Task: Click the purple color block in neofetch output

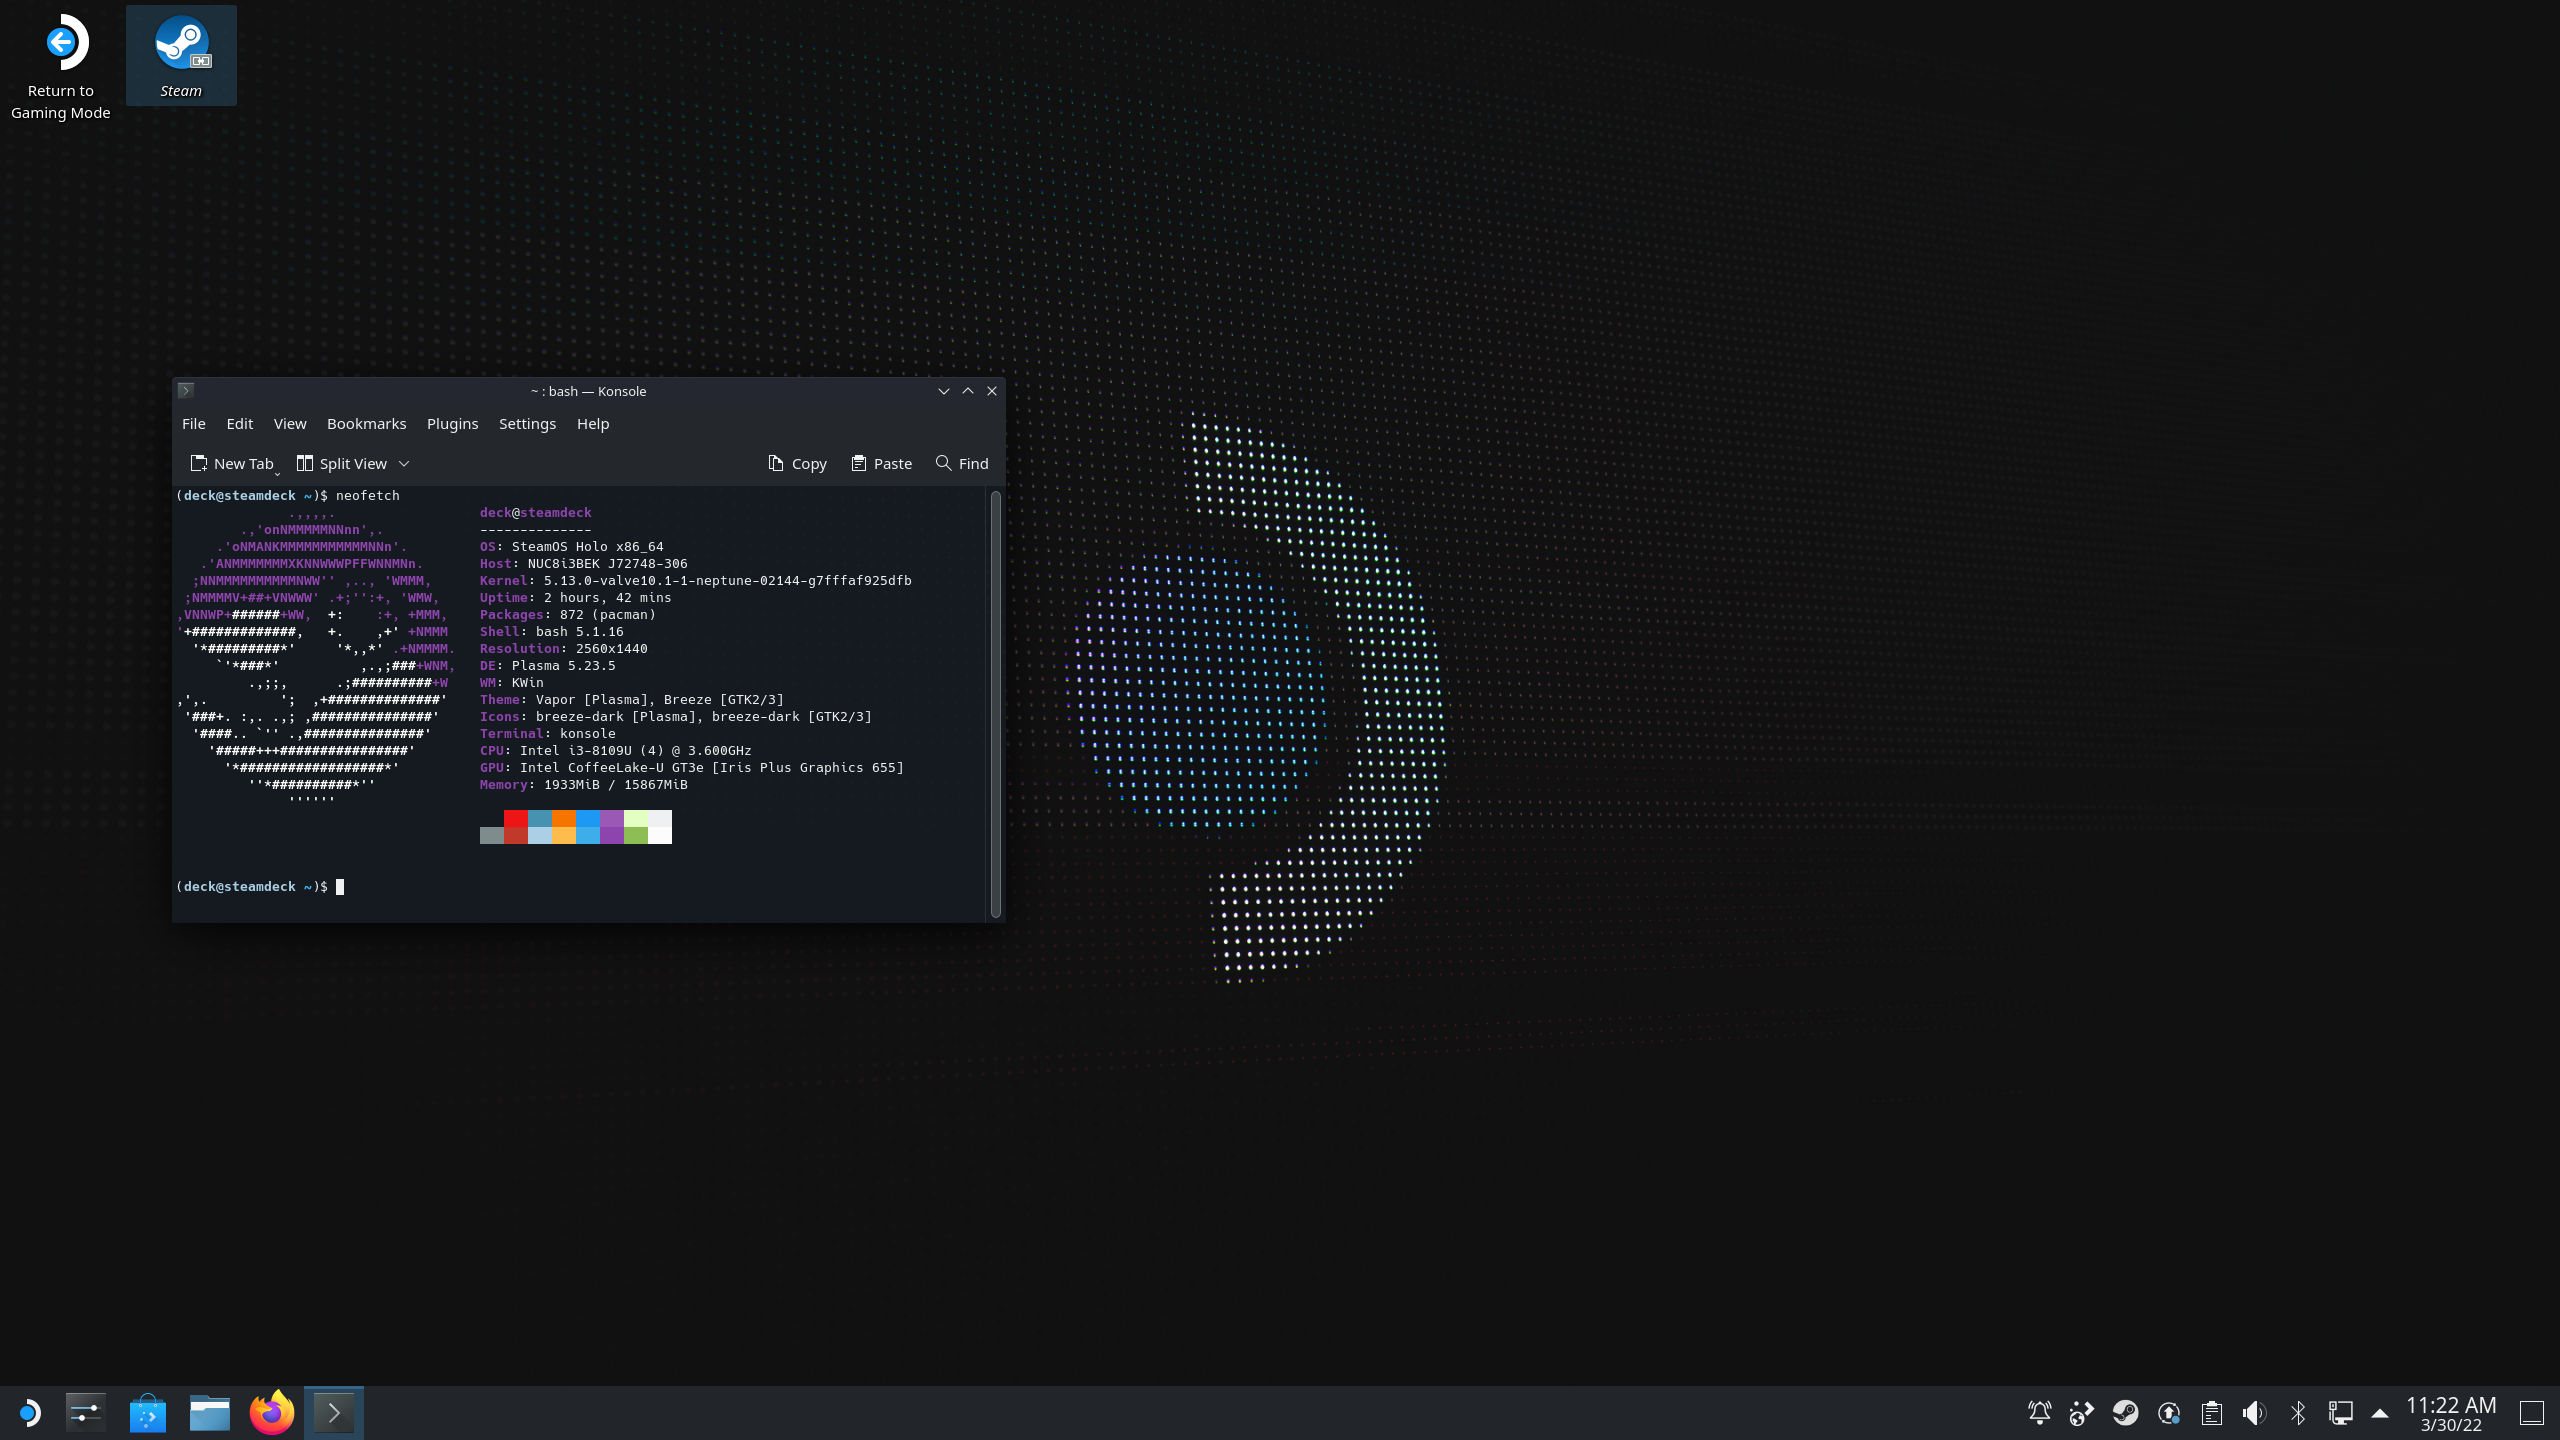Action: point(612,819)
